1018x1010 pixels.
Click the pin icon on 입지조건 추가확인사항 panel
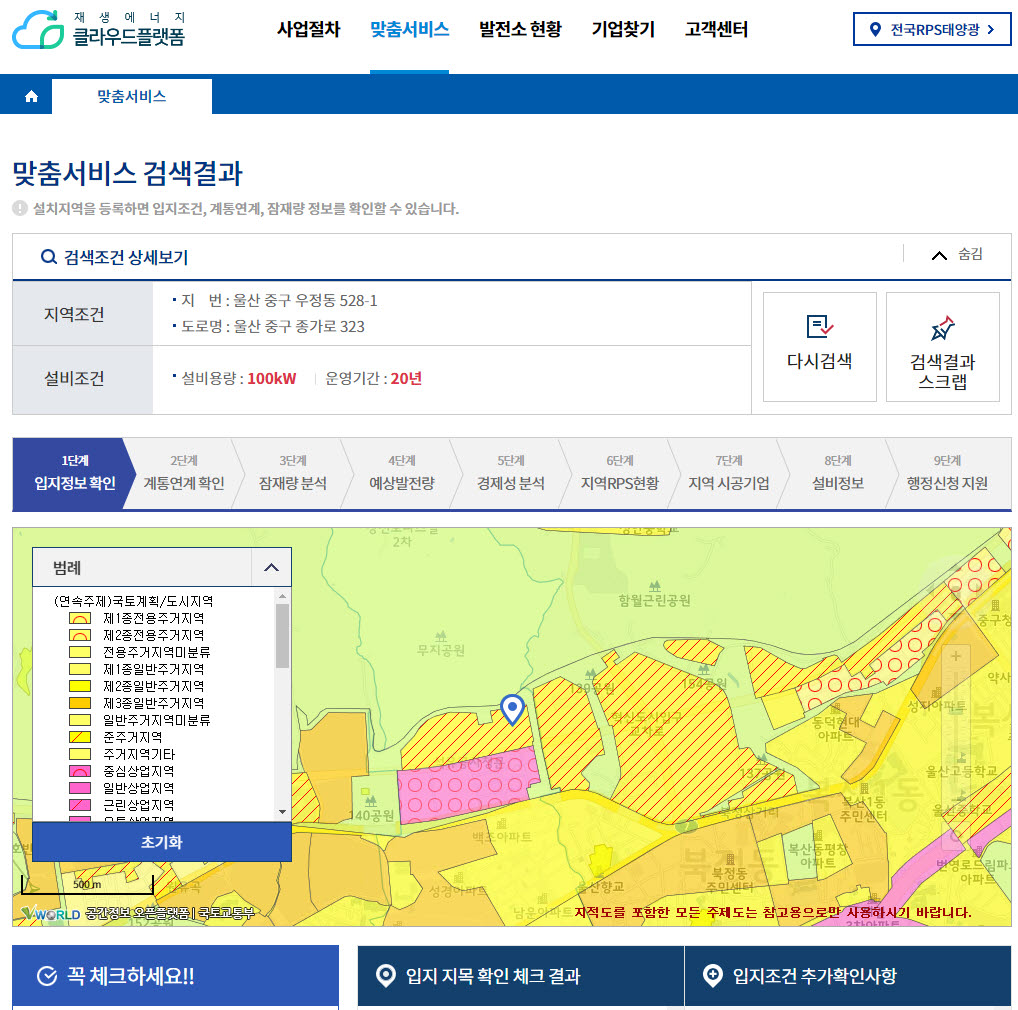click(x=713, y=976)
